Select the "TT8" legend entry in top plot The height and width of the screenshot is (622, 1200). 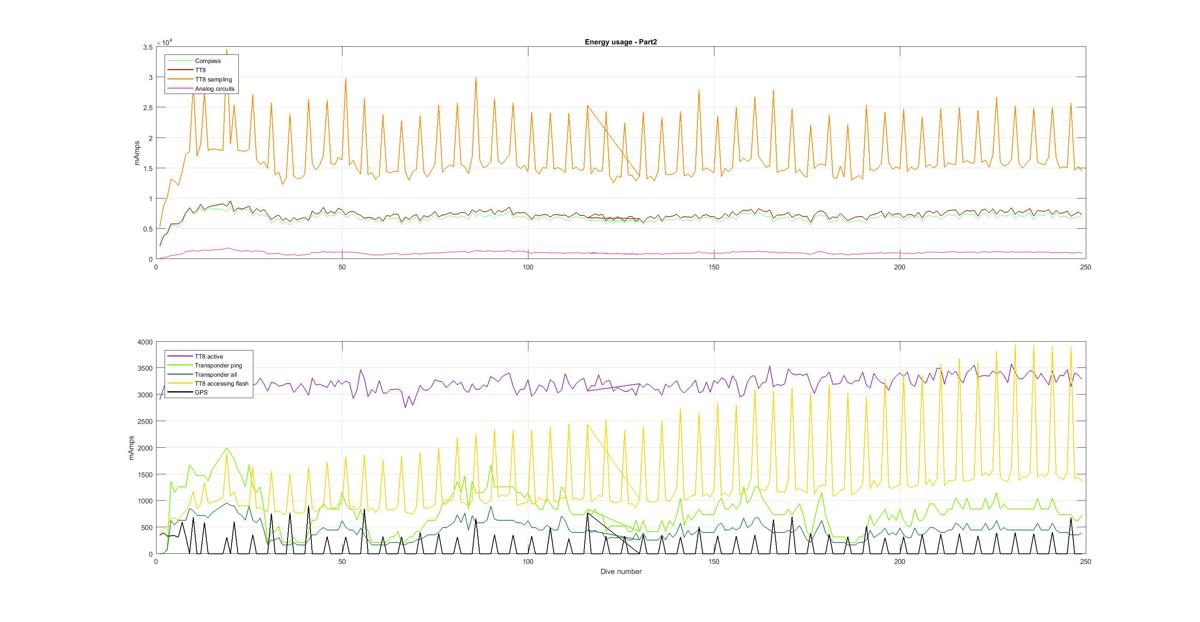tap(200, 70)
